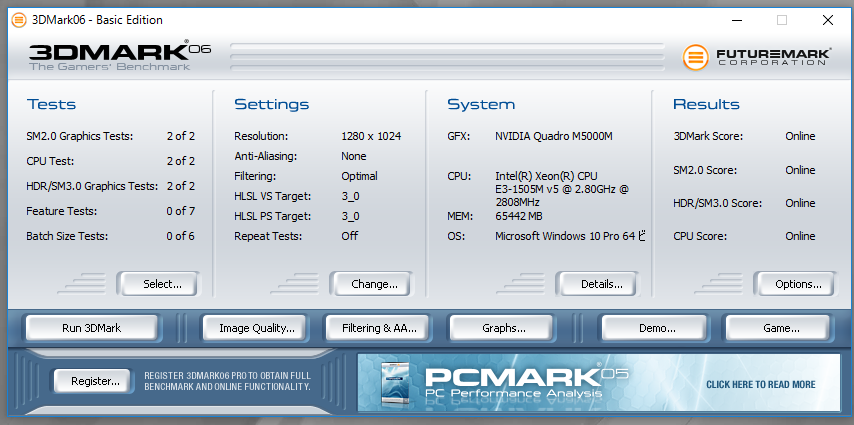Image resolution: width=854 pixels, height=425 pixels.
Task: Open the Select tests dialog
Action: click(158, 284)
